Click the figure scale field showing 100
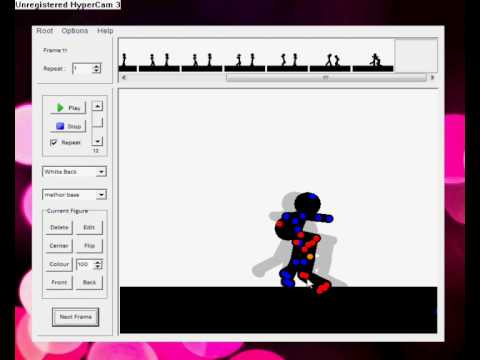Image resolution: width=480 pixels, height=360 pixels. (x=85, y=264)
